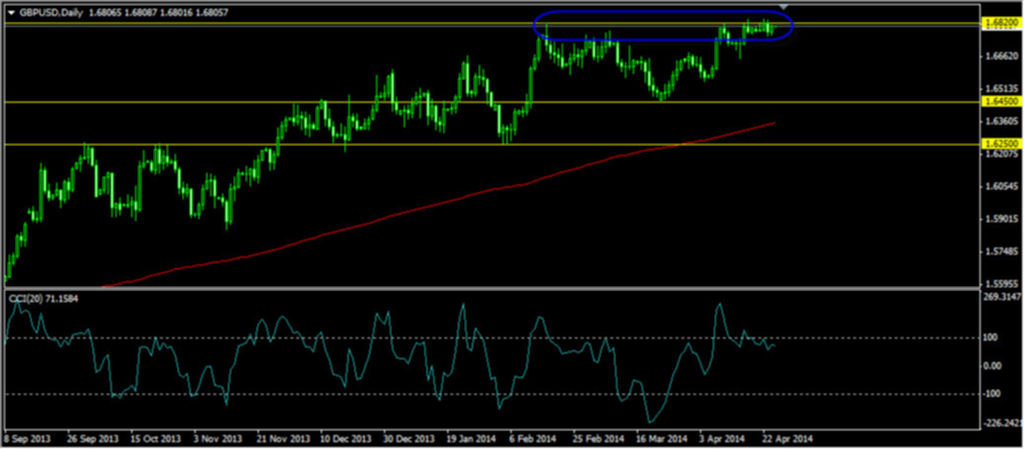Click the 21 Nov 2013 date label

pyautogui.click(x=281, y=439)
